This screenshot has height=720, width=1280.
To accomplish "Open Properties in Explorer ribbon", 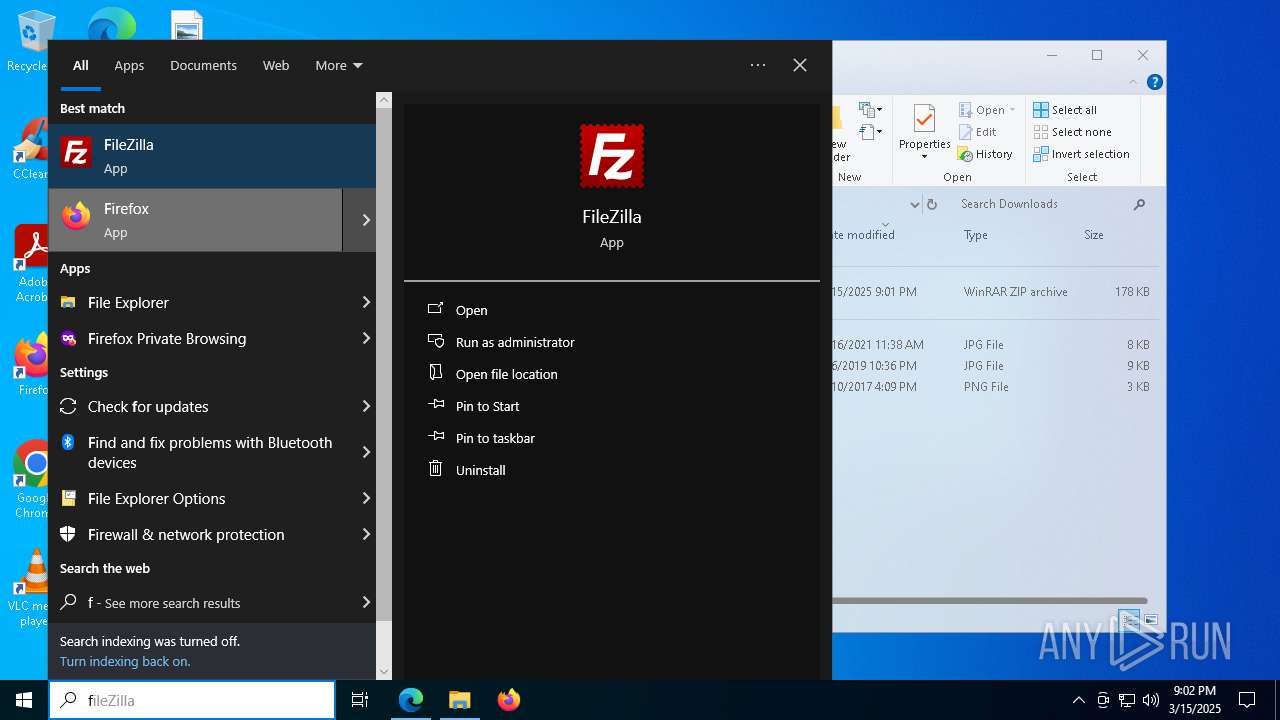I will click(x=924, y=131).
